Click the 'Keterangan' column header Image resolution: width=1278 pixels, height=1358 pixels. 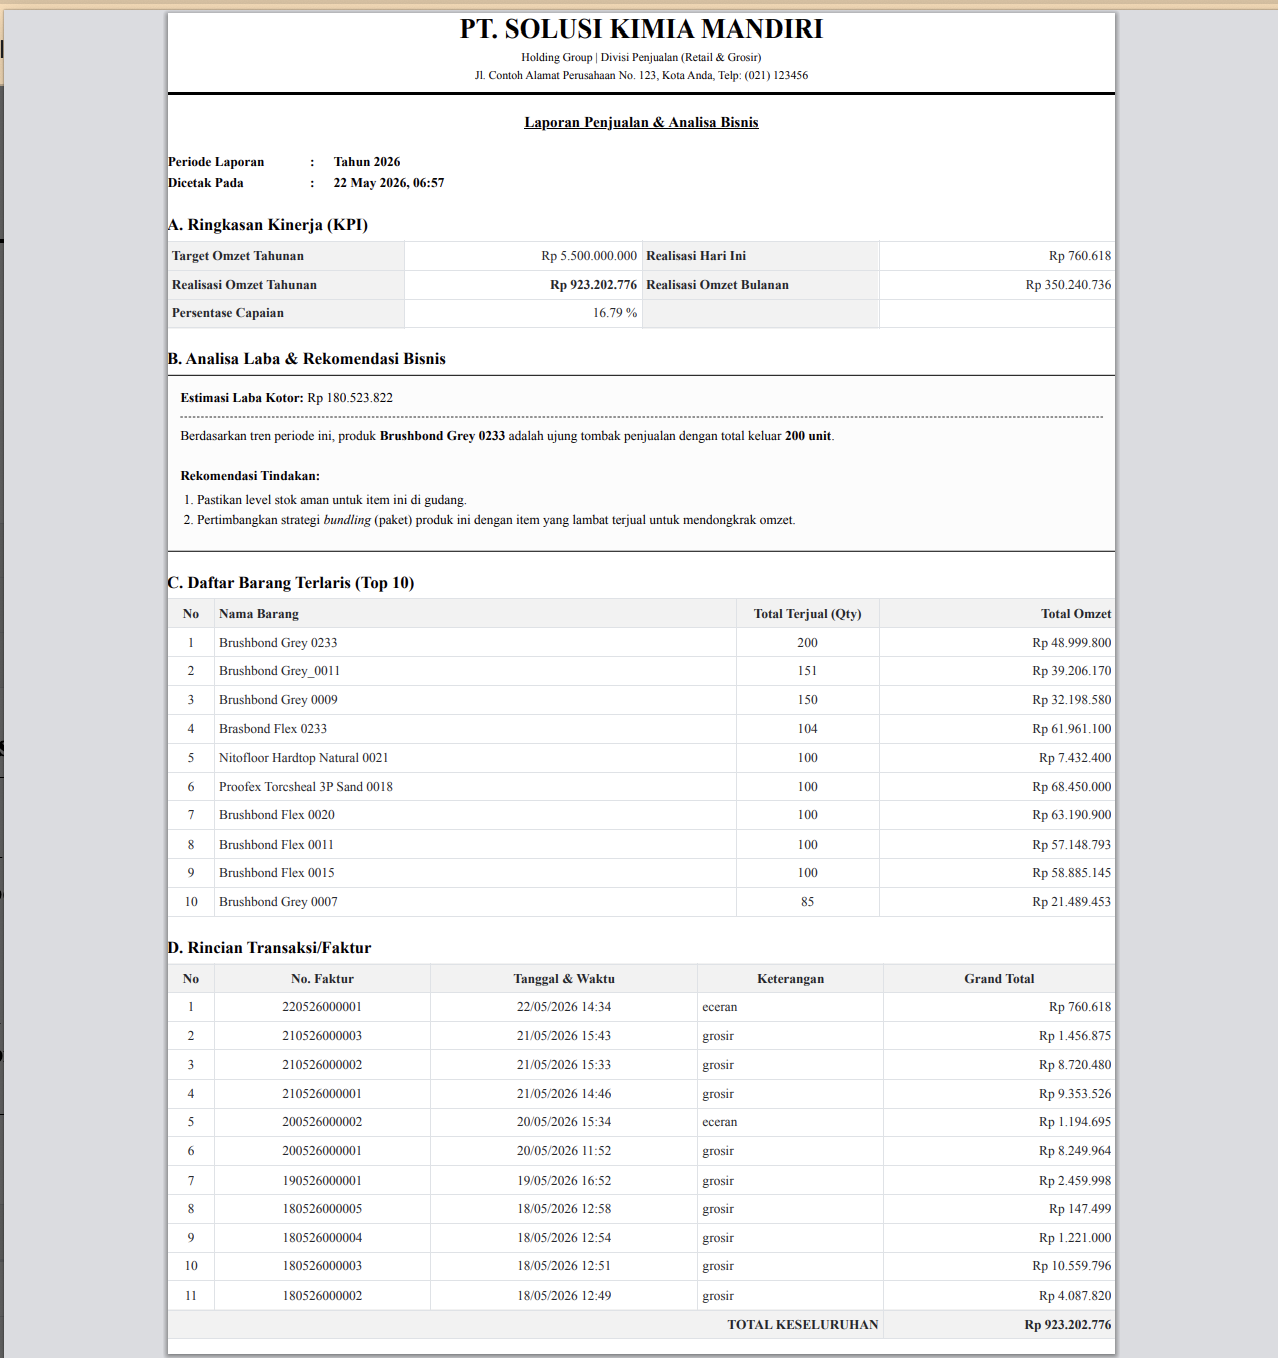[x=790, y=979]
